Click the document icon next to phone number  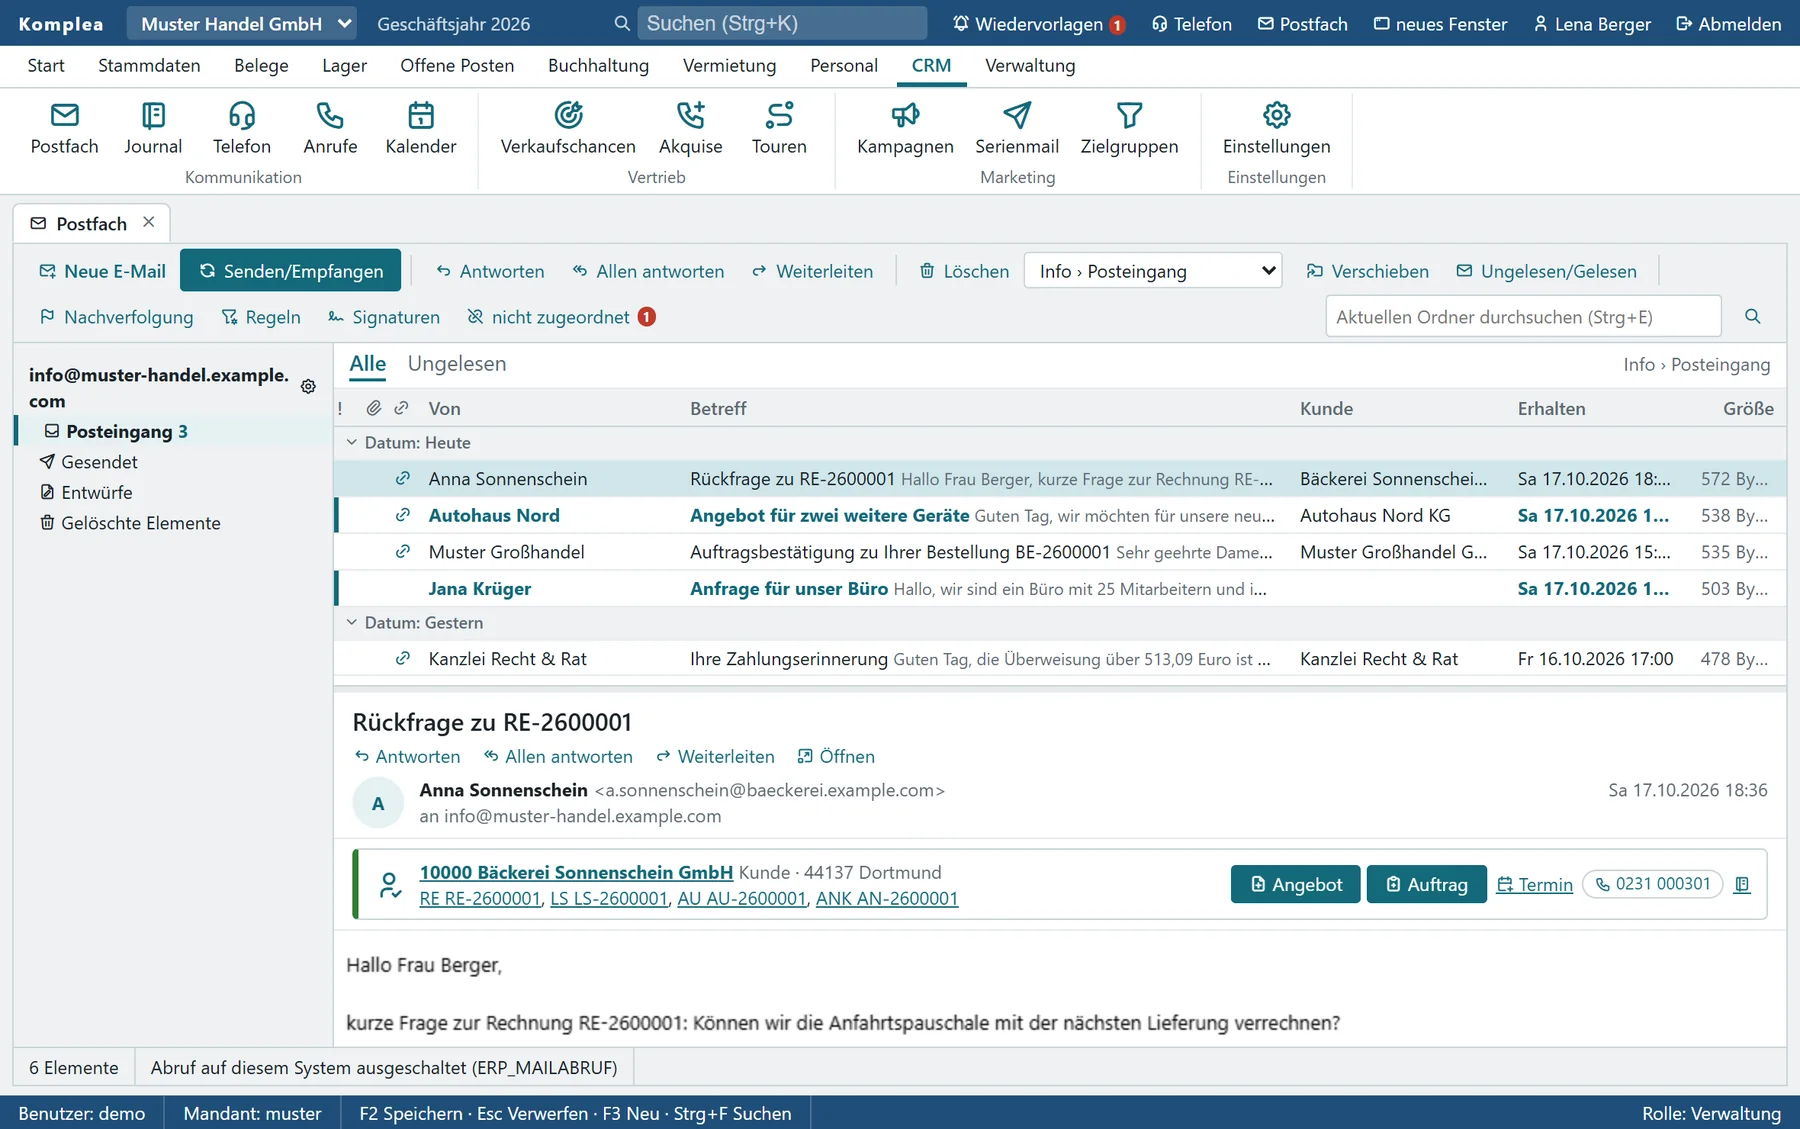[1742, 884]
